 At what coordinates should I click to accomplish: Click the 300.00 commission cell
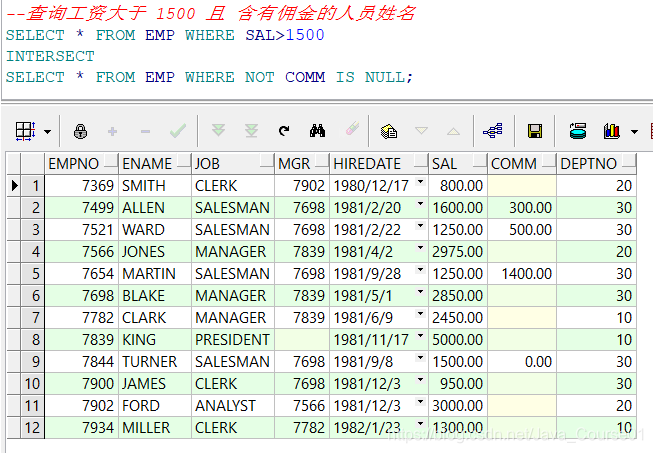pyautogui.click(x=522, y=208)
